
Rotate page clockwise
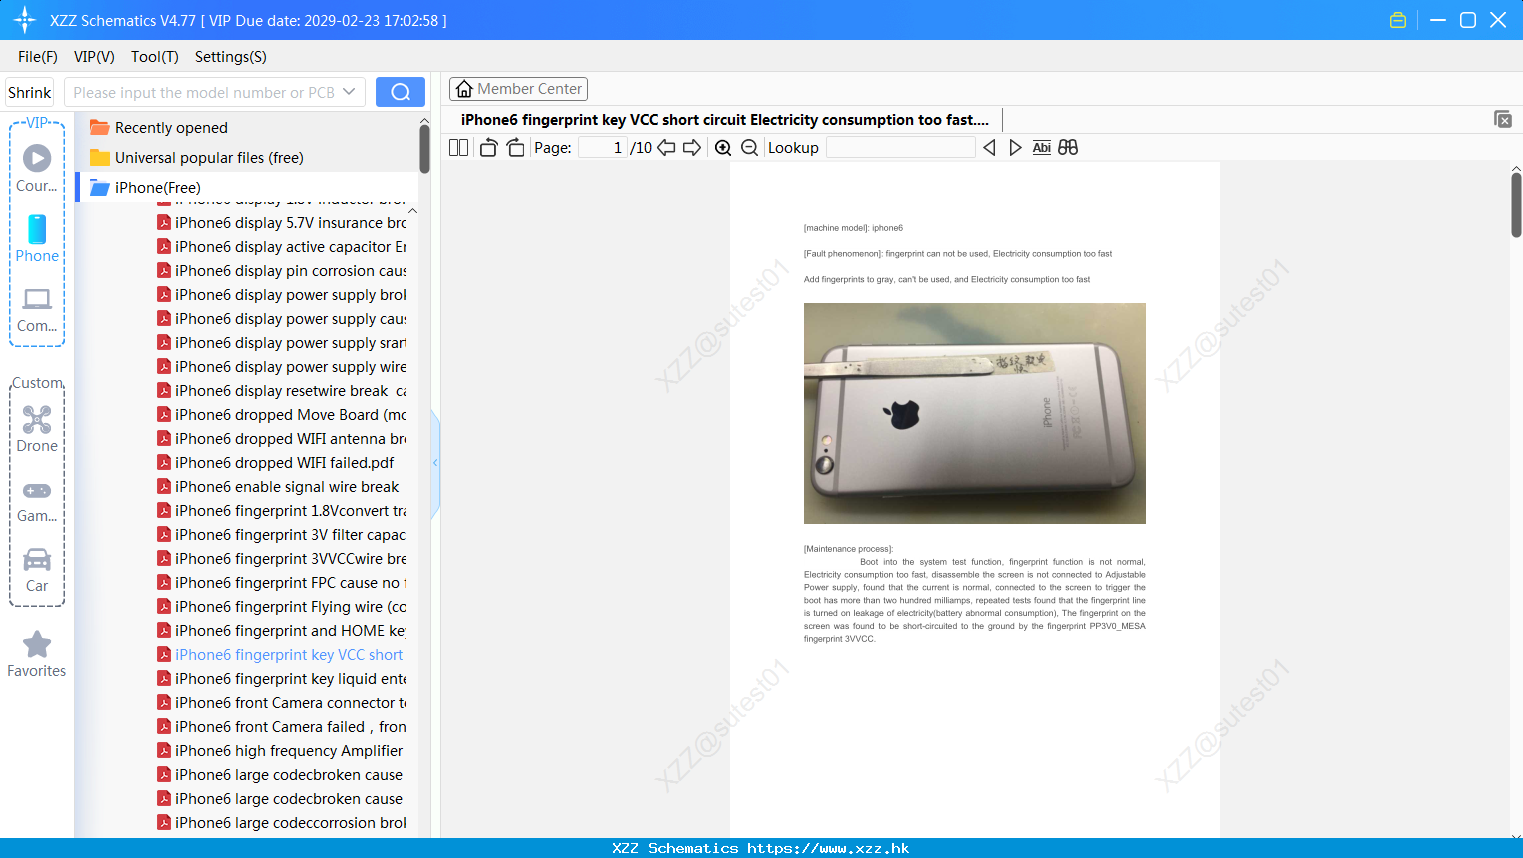click(515, 148)
